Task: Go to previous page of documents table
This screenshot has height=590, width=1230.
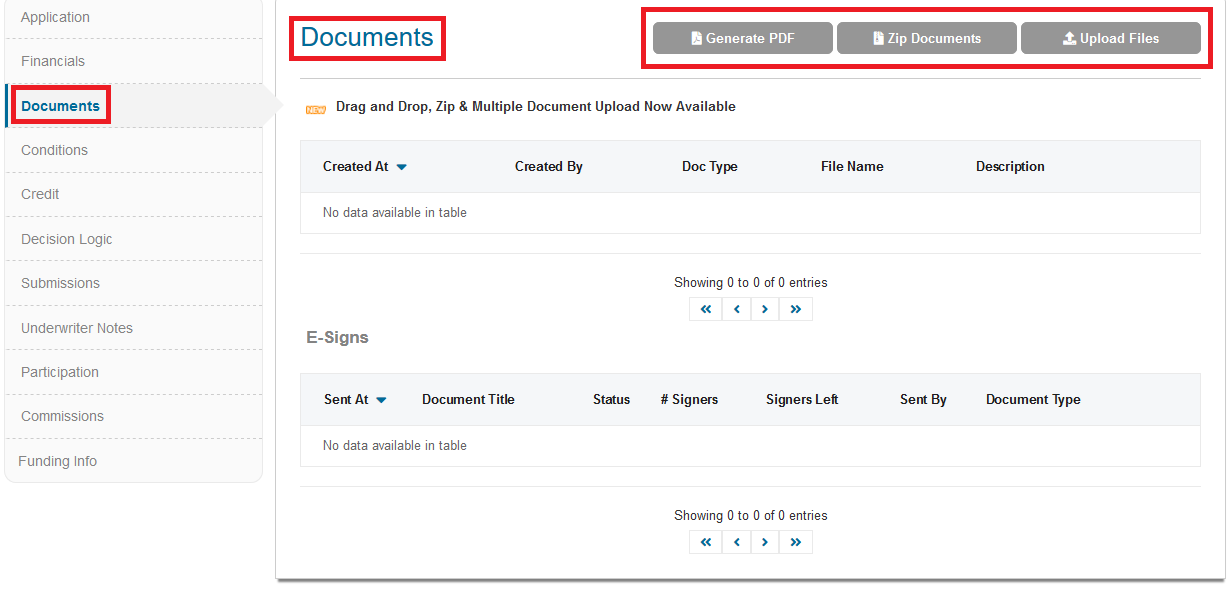Action: (x=736, y=309)
